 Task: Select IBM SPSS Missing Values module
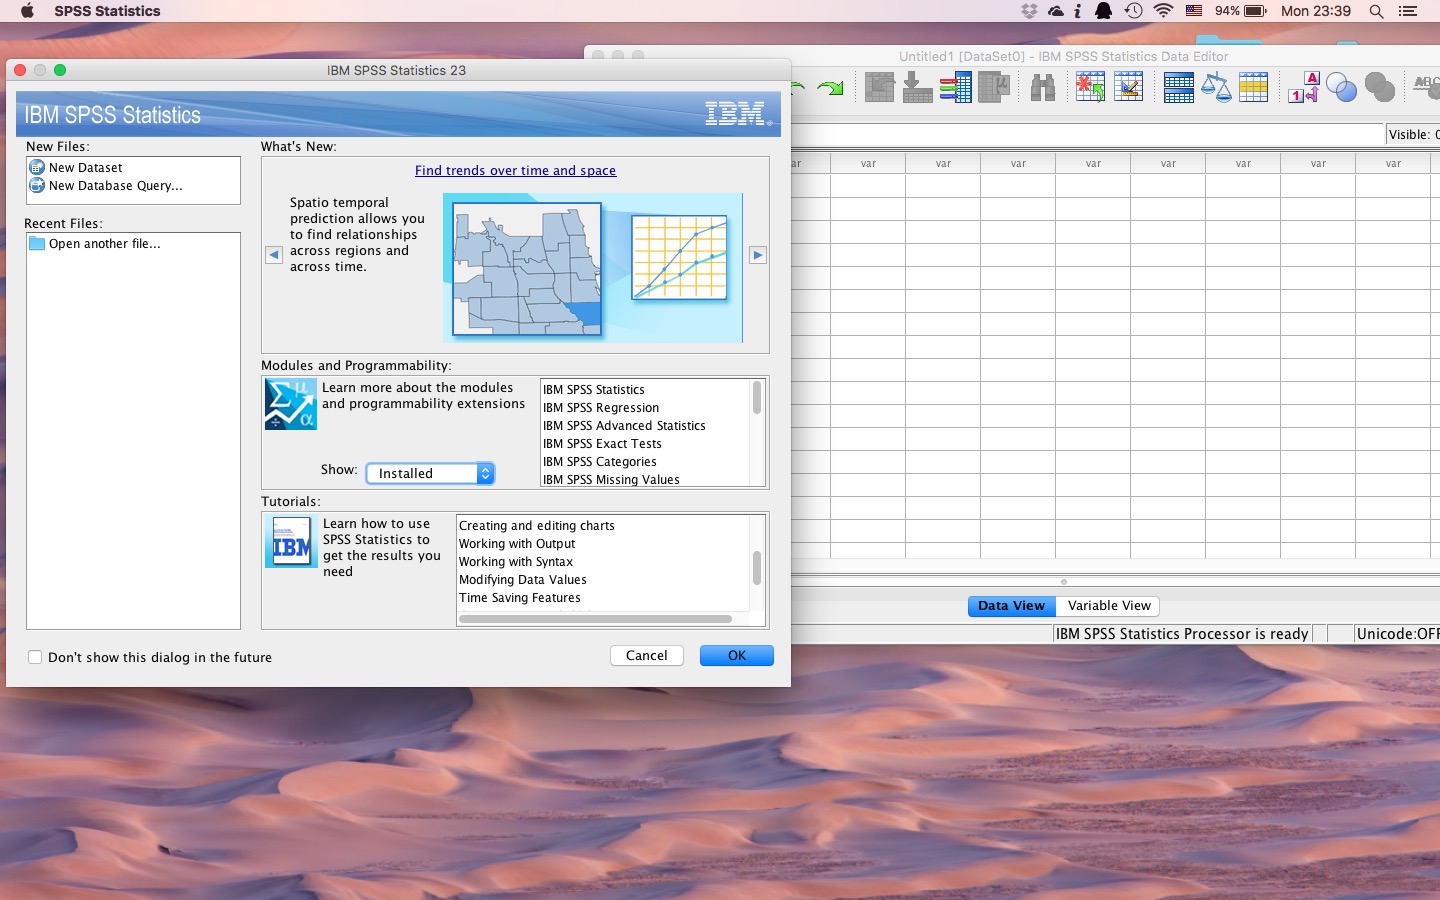611,480
